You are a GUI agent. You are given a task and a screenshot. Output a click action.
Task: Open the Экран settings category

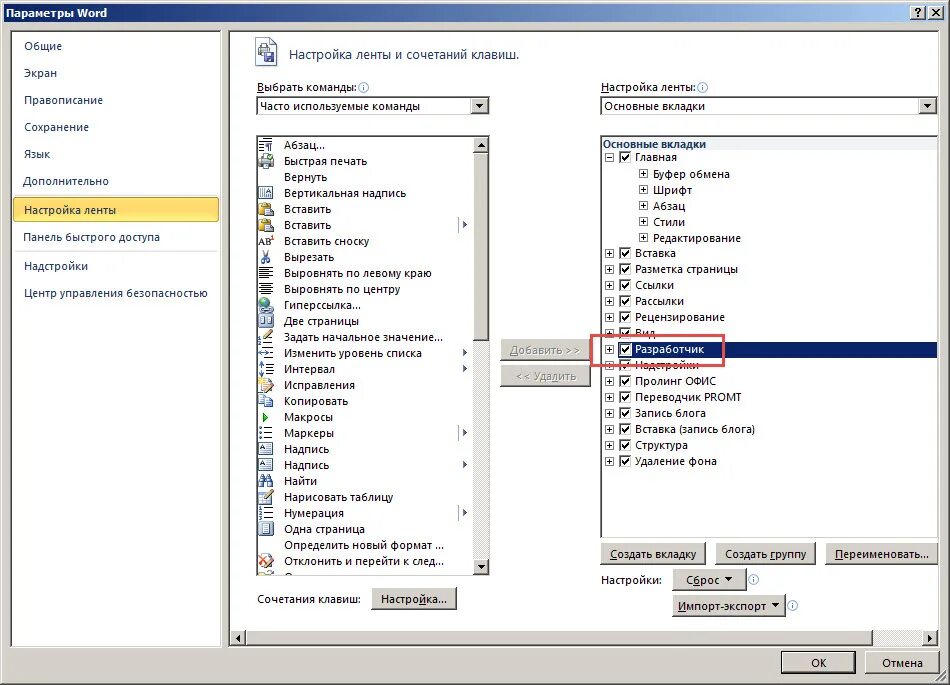pyautogui.click(x=41, y=73)
